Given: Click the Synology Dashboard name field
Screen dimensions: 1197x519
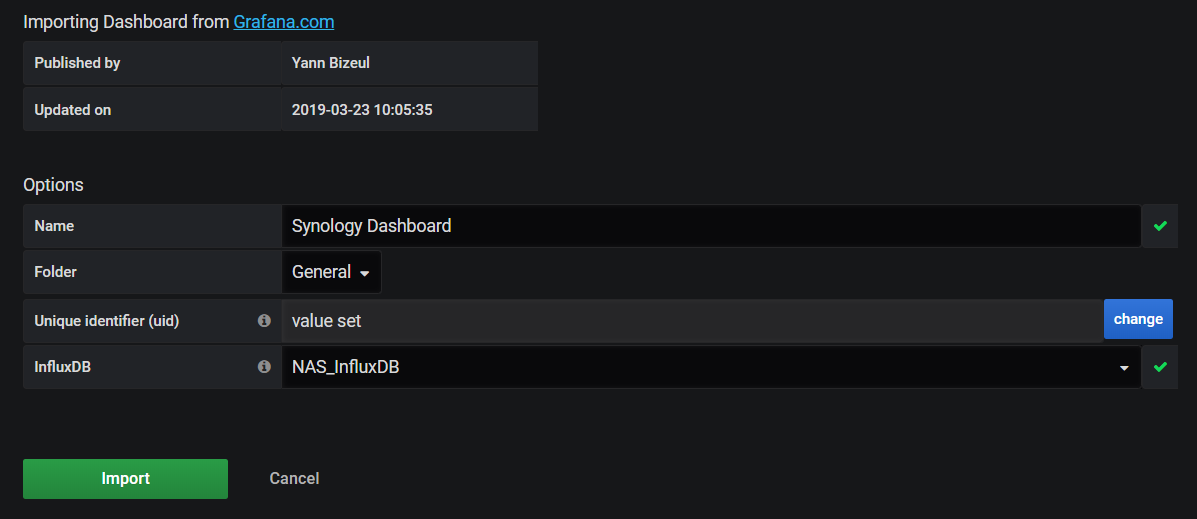Looking at the screenshot, I should [710, 226].
